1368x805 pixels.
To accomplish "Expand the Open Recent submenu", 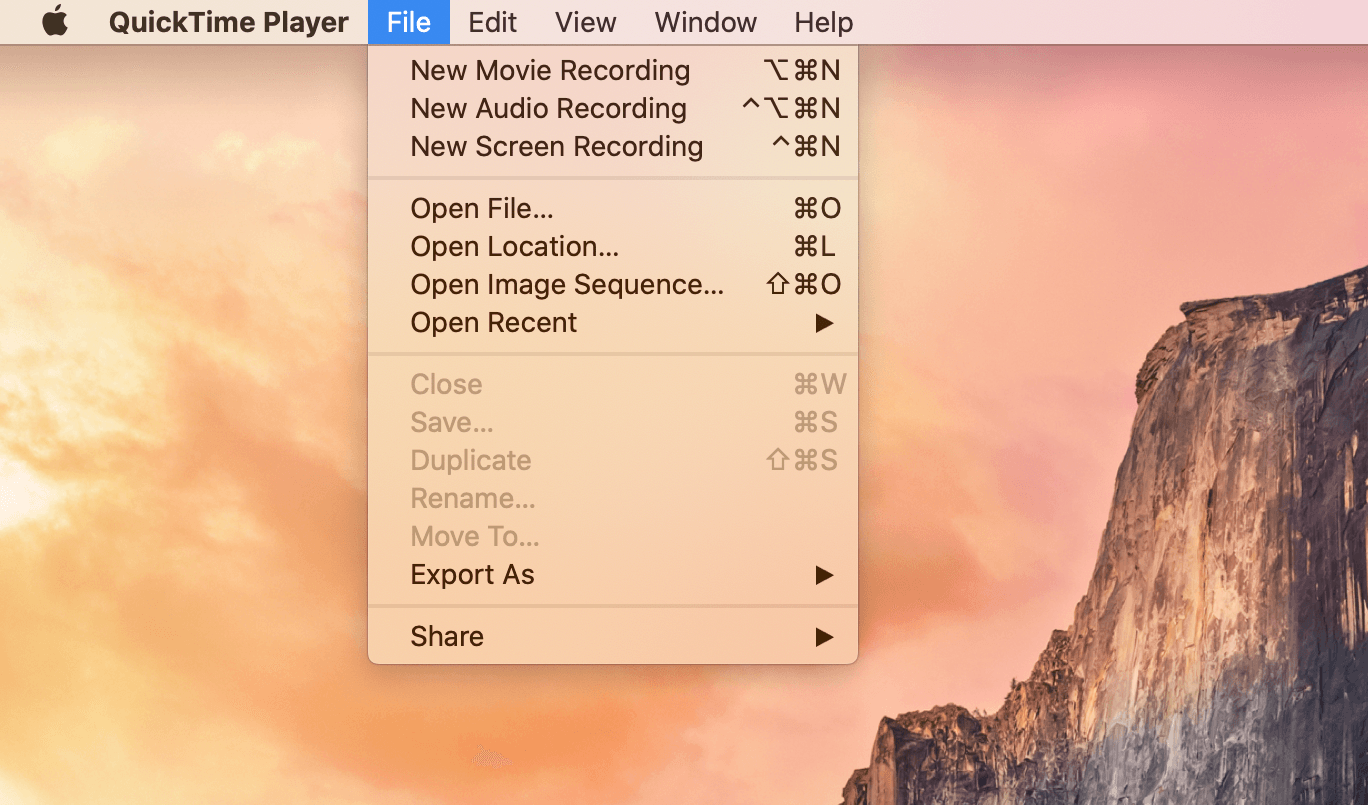I will coord(493,322).
